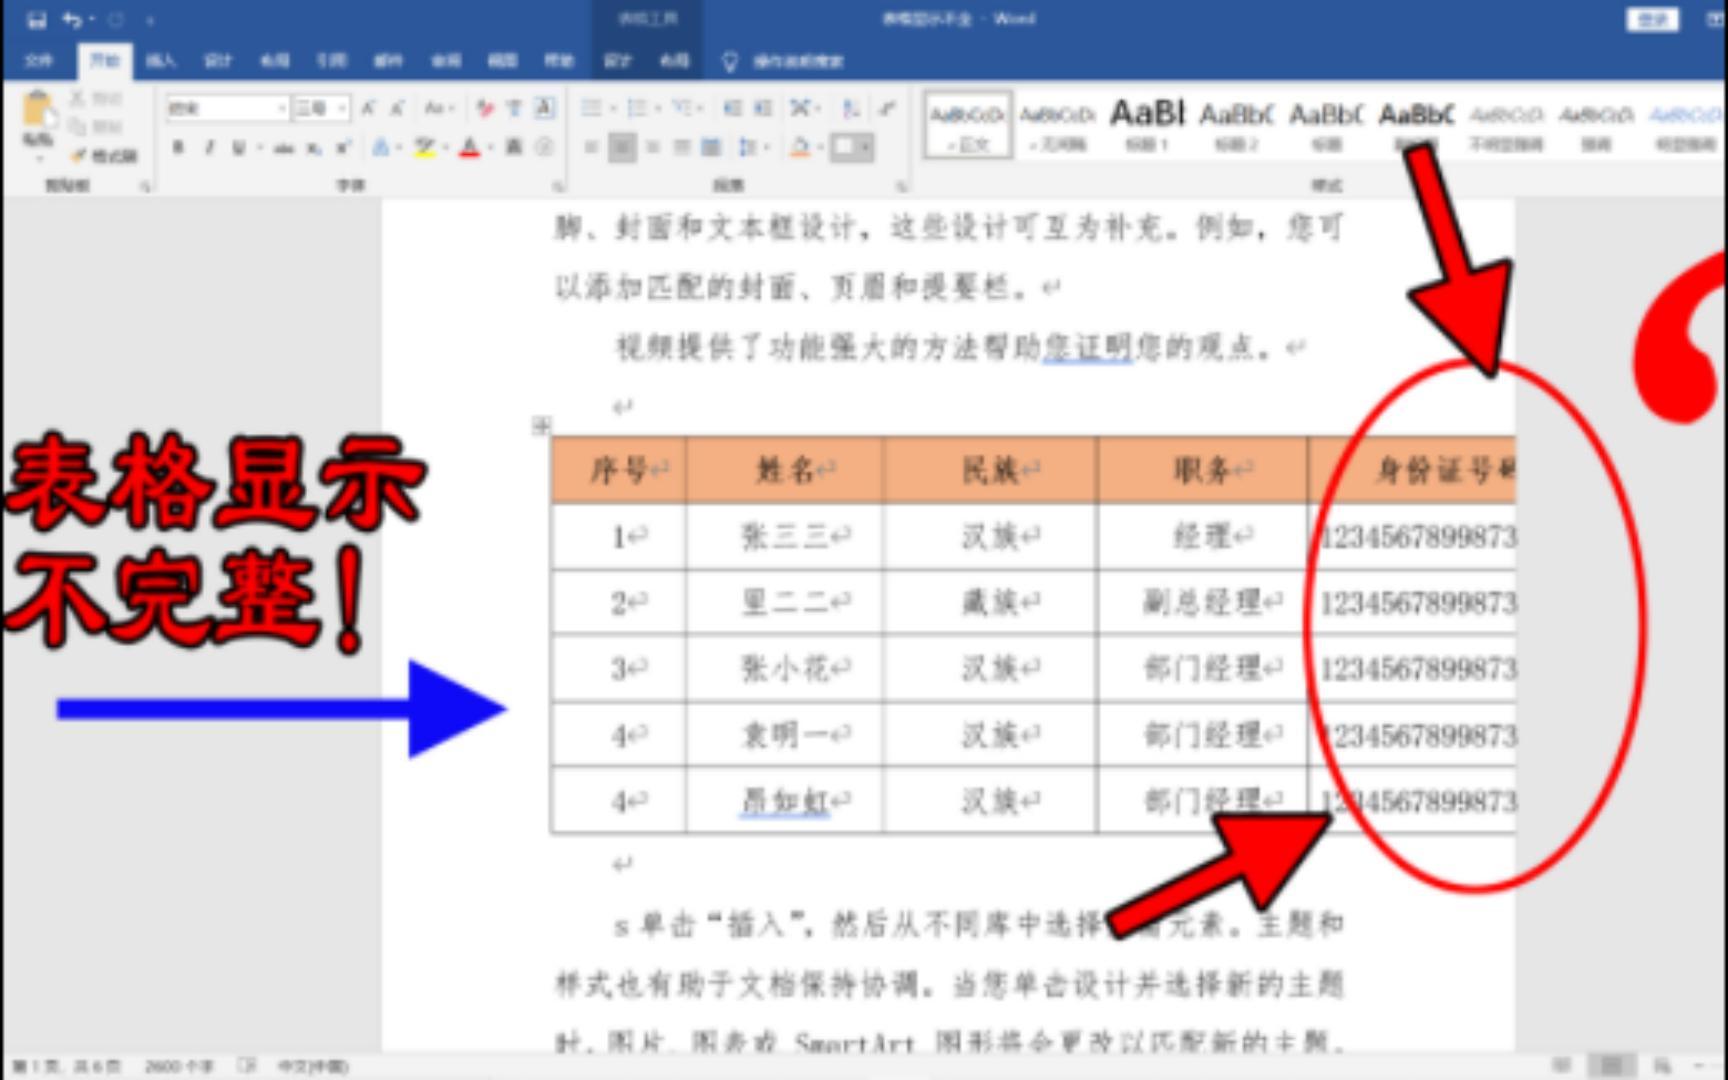Toggle underline formatting
The image size is (1728, 1080).
(239, 147)
